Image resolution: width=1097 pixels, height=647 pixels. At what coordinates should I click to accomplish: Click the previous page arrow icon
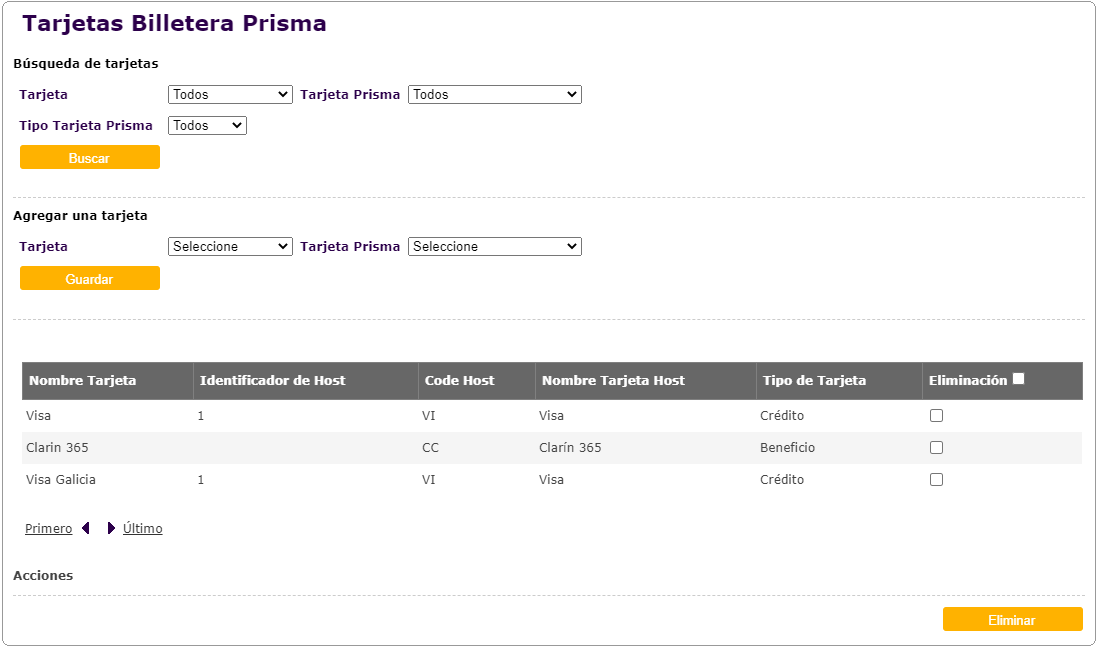click(86, 528)
